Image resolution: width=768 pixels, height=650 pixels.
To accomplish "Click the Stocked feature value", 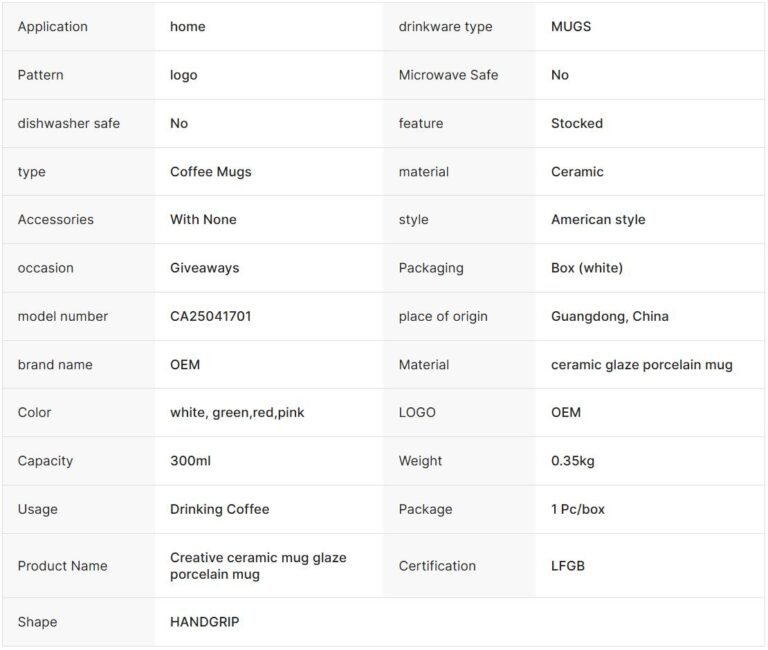I will [576, 123].
